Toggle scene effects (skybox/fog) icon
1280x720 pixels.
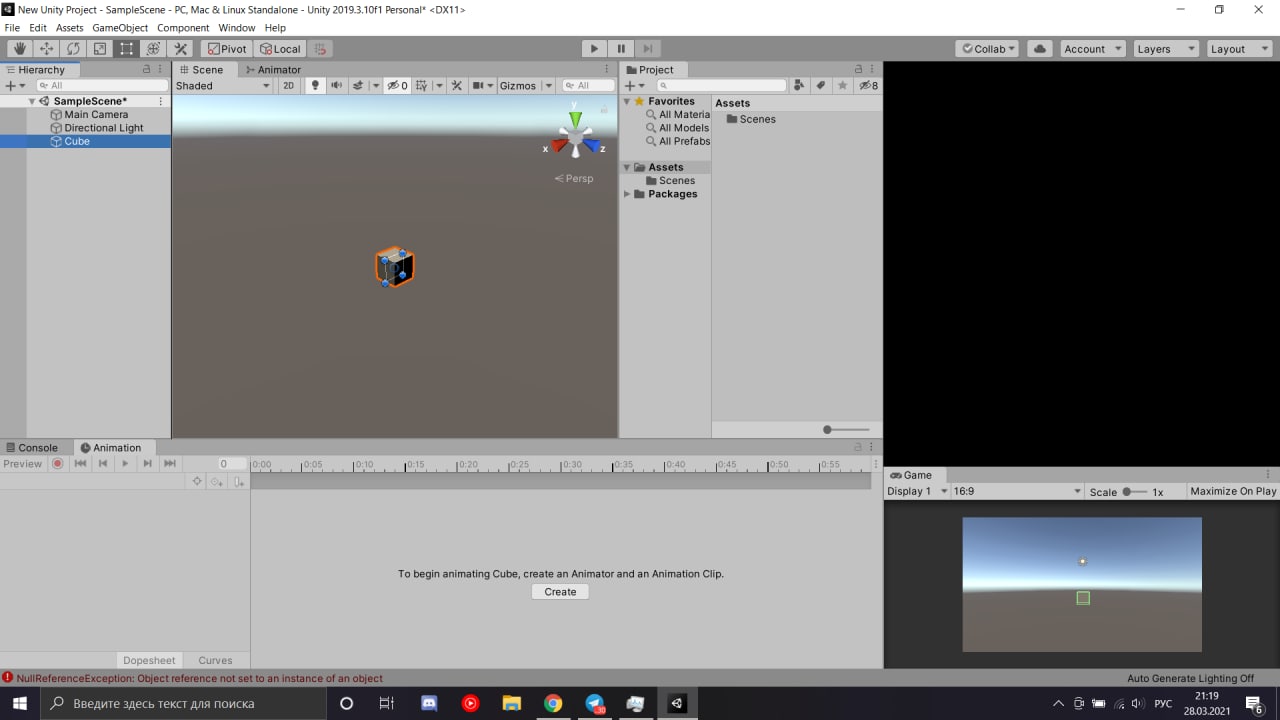coord(358,85)
